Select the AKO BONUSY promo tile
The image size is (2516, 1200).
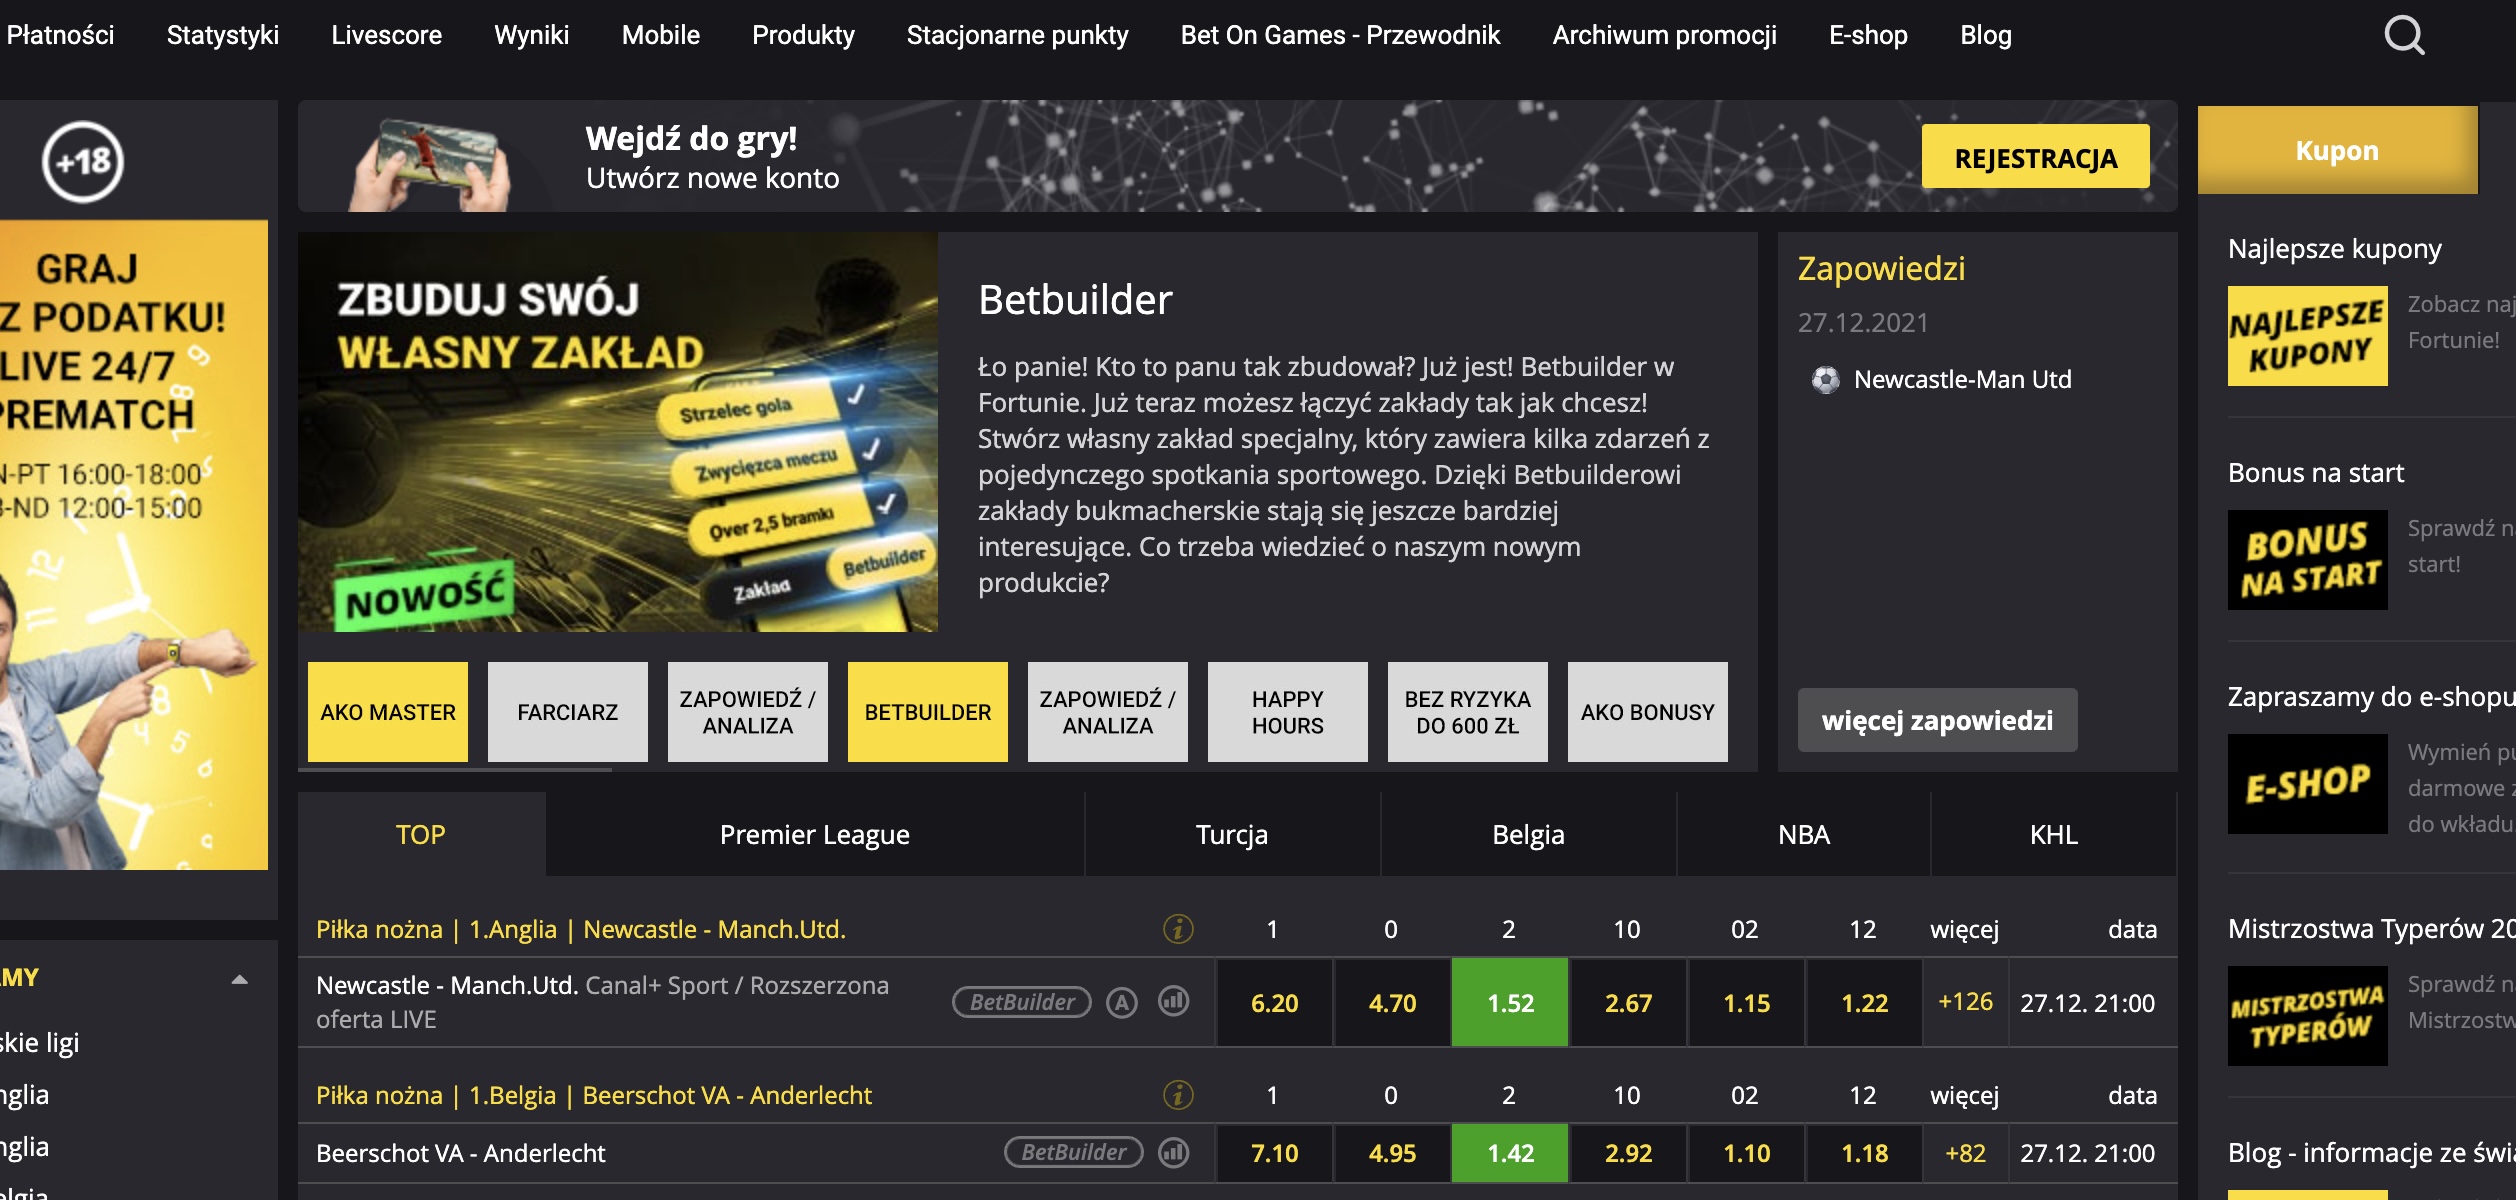[1648, 712]
